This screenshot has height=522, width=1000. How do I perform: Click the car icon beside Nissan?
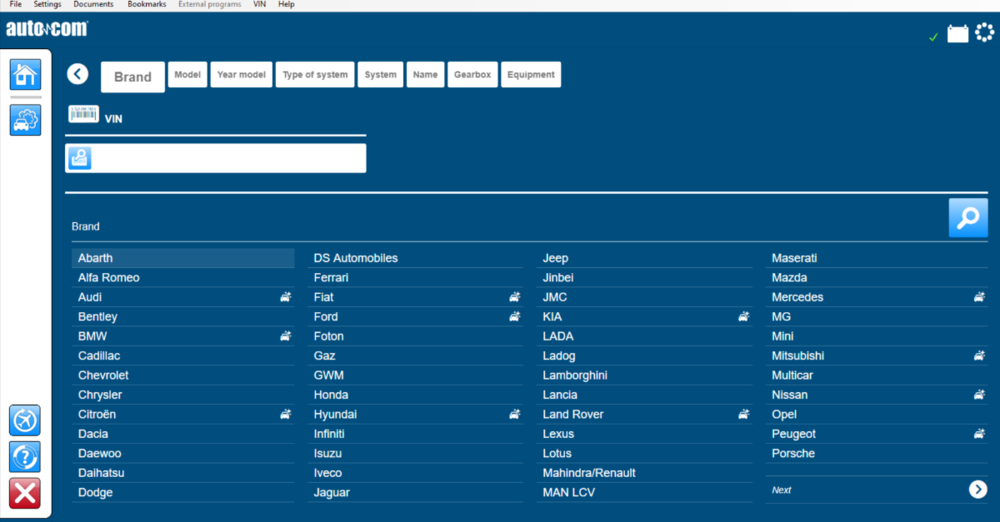(979, 394)
